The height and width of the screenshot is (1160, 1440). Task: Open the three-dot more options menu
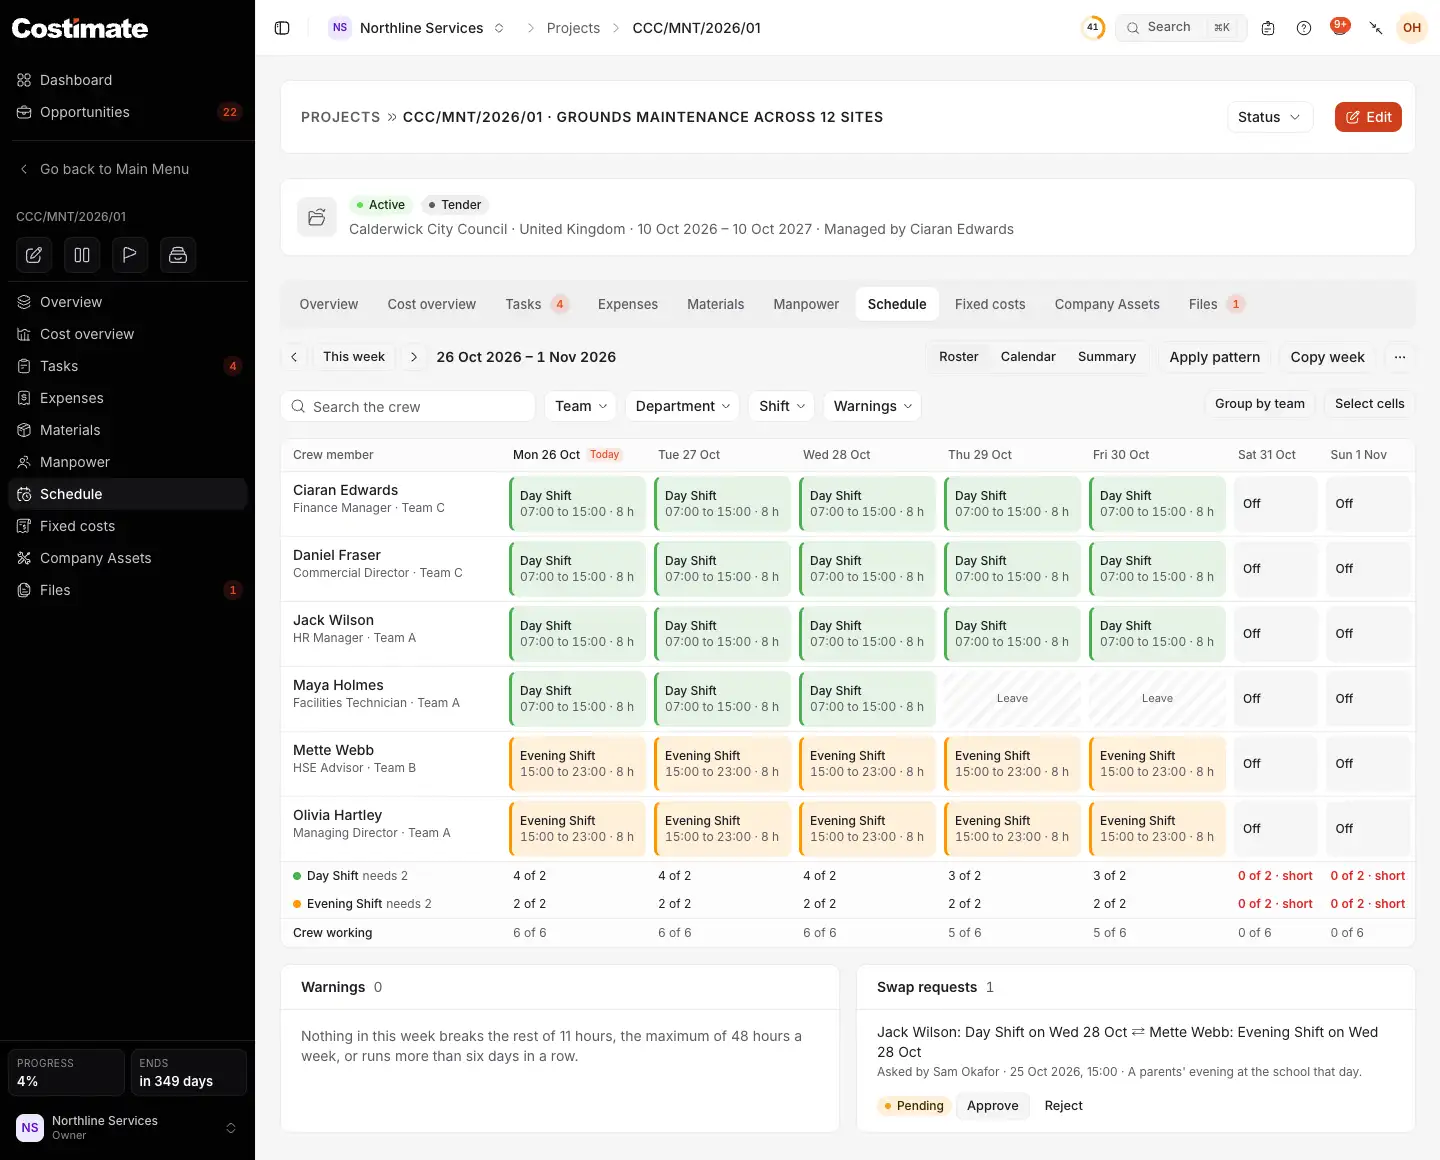tap(1400, 357)
